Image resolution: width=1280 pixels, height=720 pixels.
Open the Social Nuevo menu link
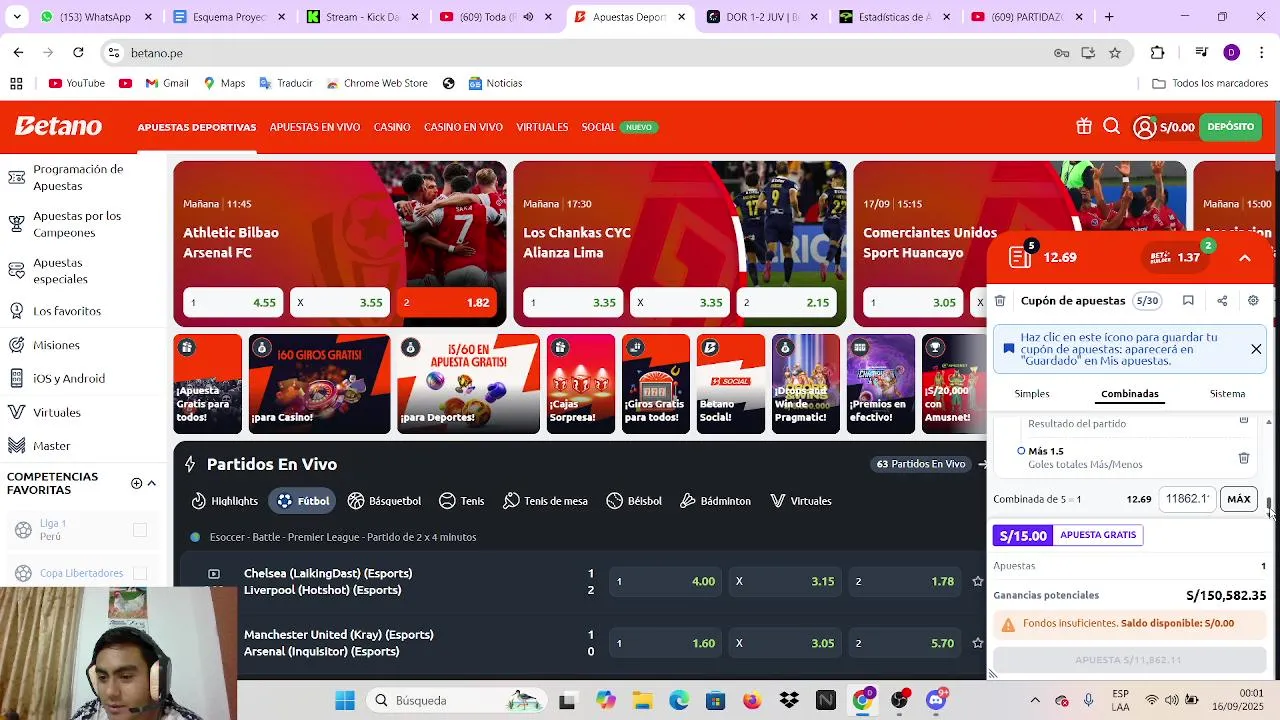(618, 127)
